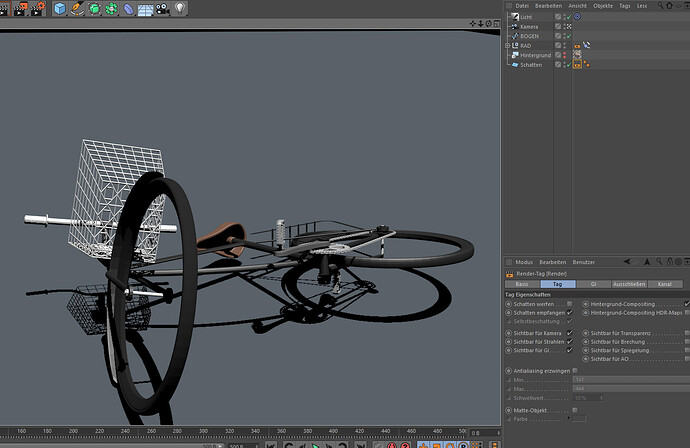Select the texture tag on Hintergrund row
690x448 pixels.
pos(577,55)
